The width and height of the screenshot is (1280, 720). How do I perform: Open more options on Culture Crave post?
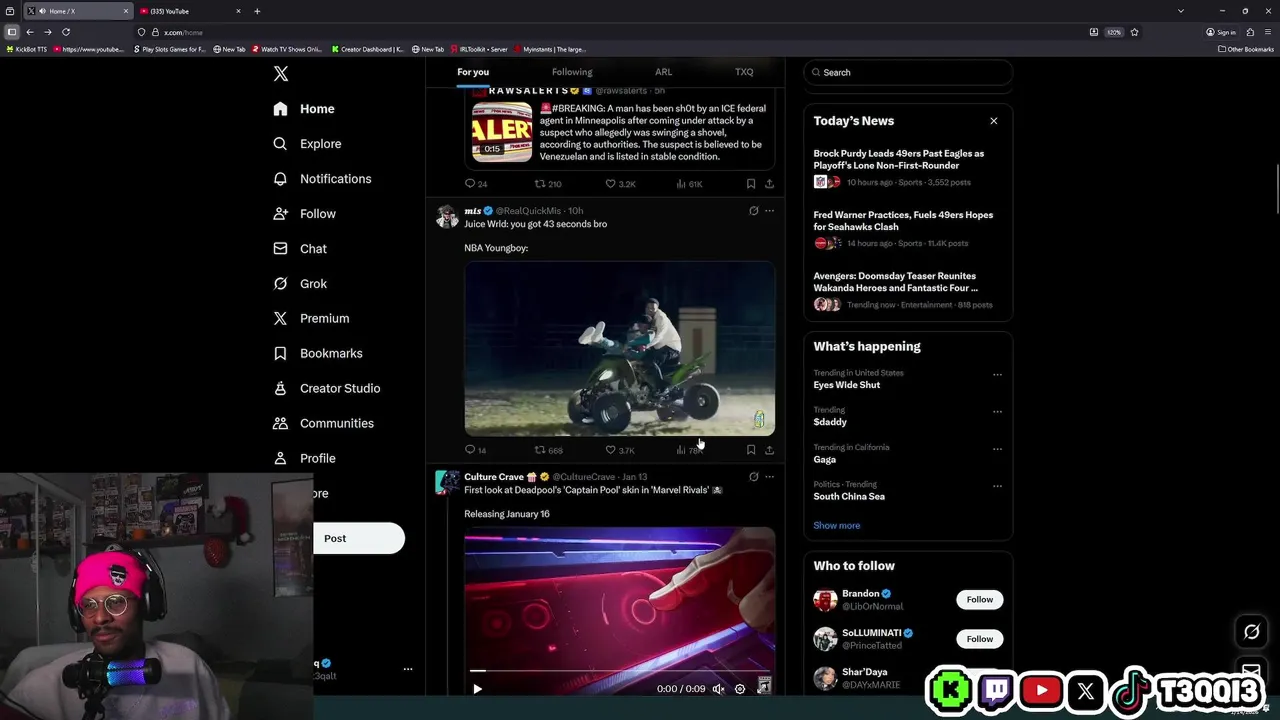click(x=769, y=477)
